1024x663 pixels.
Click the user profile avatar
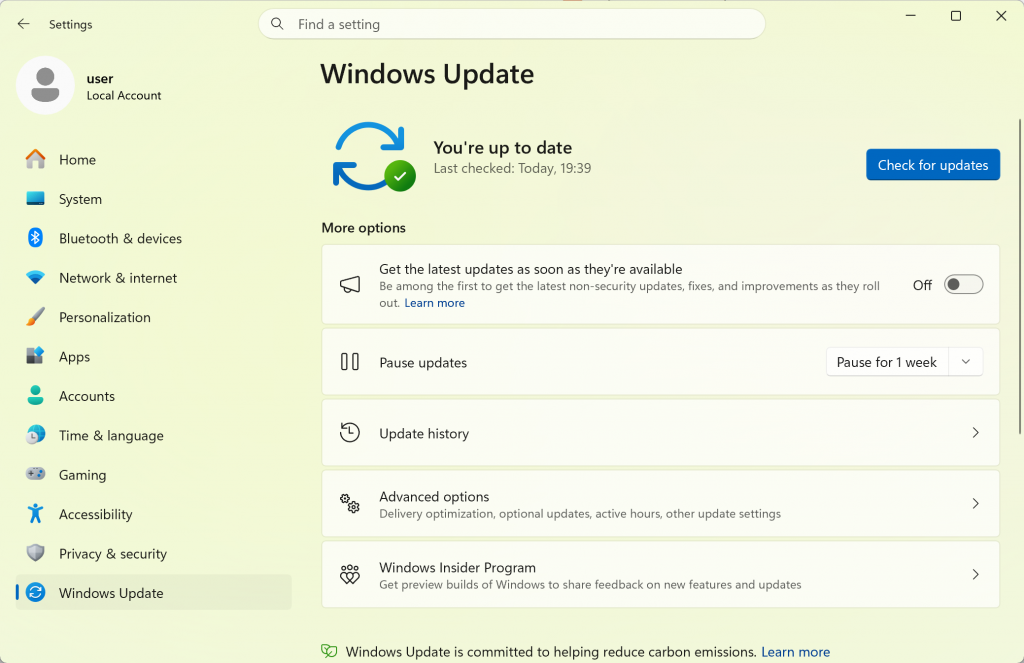45,86
